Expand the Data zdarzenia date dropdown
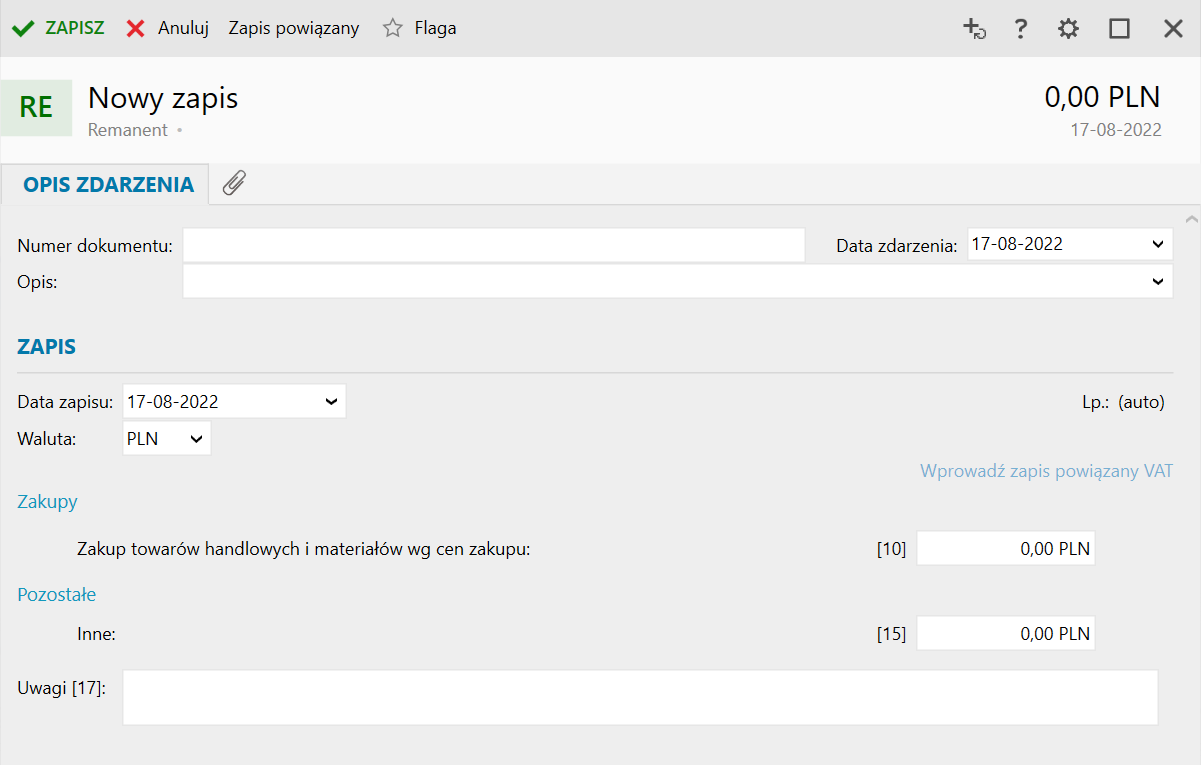1201x765 pixels. coord(1158,244)
